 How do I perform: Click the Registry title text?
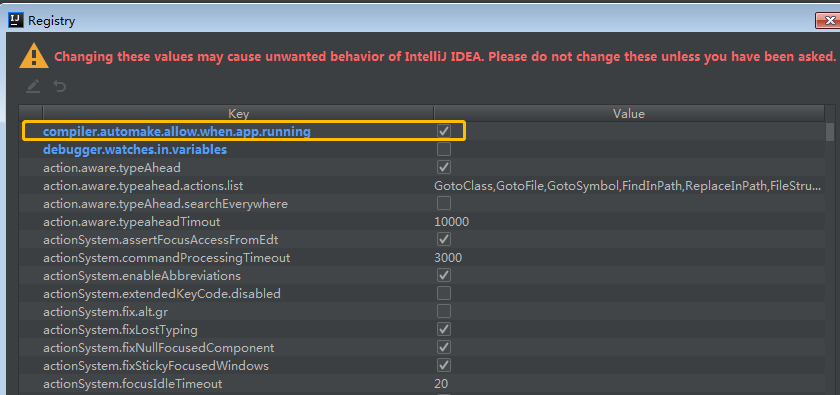[51, 21]
